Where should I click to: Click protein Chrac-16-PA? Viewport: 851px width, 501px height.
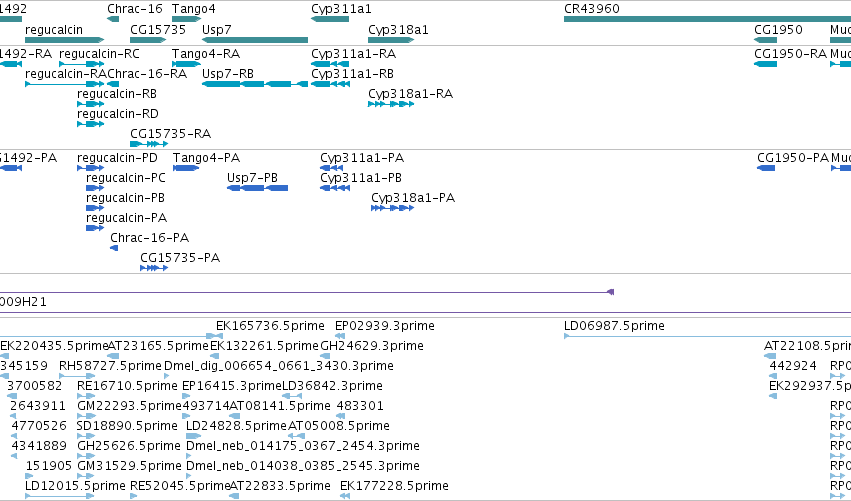[x=149, y=238]
